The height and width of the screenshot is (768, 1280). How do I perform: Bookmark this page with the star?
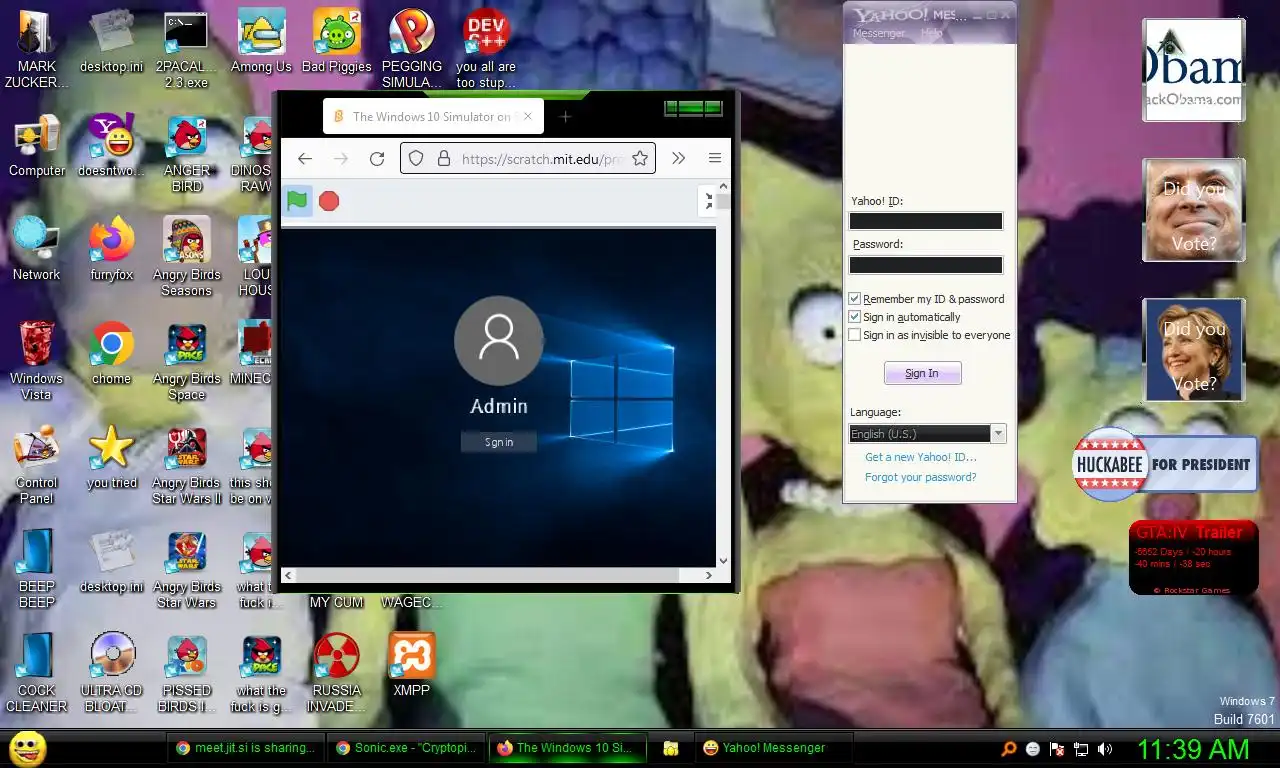640,158
